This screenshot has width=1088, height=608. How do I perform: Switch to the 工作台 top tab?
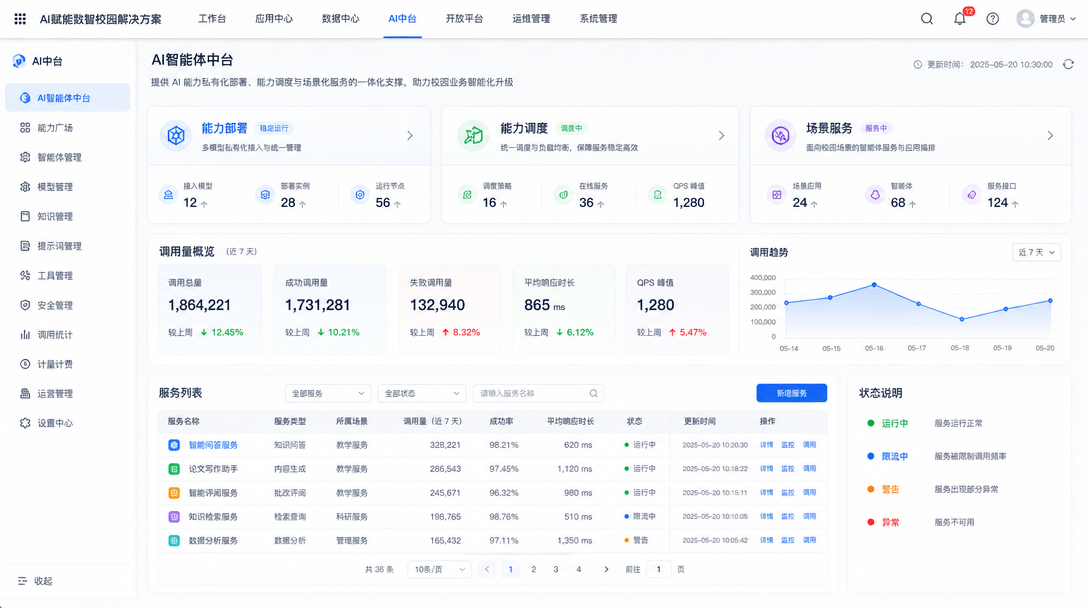pyautogui.click(x=212, y=19)
